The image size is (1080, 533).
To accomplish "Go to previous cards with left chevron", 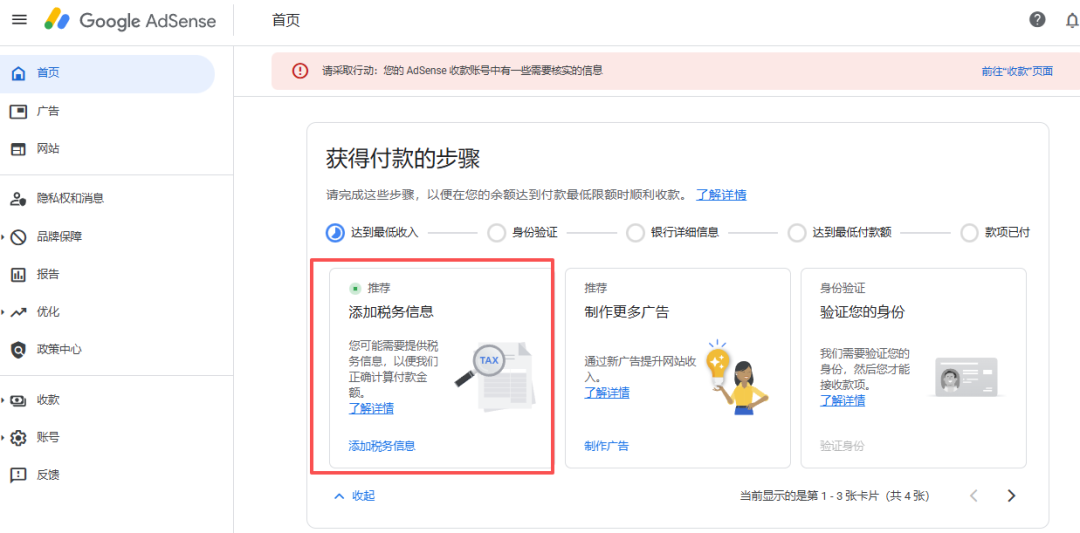I will (974, 496).
